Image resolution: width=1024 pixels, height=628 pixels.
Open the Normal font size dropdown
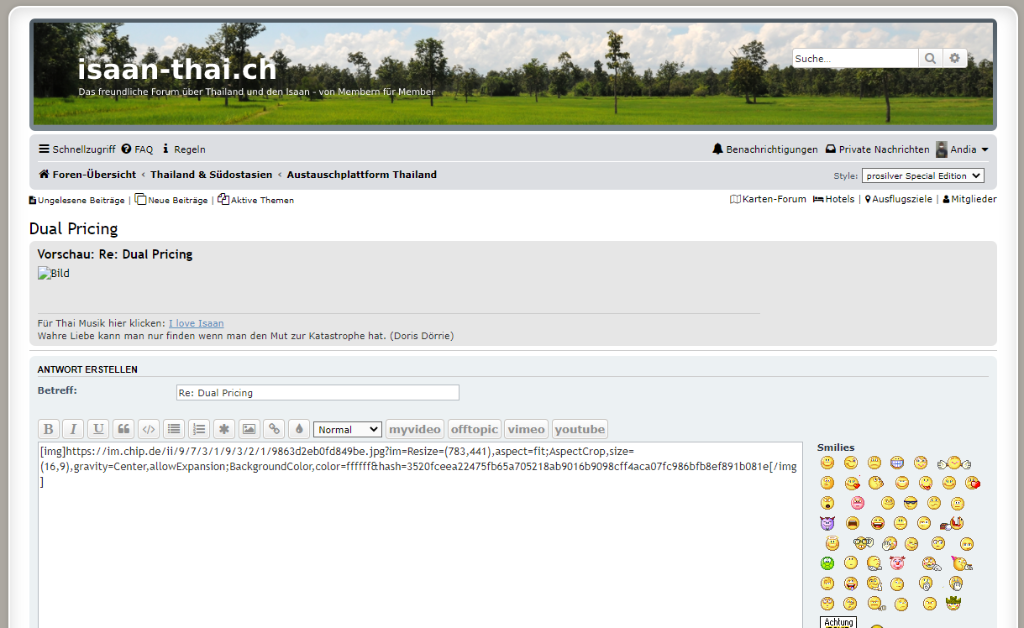pos(347,429)
